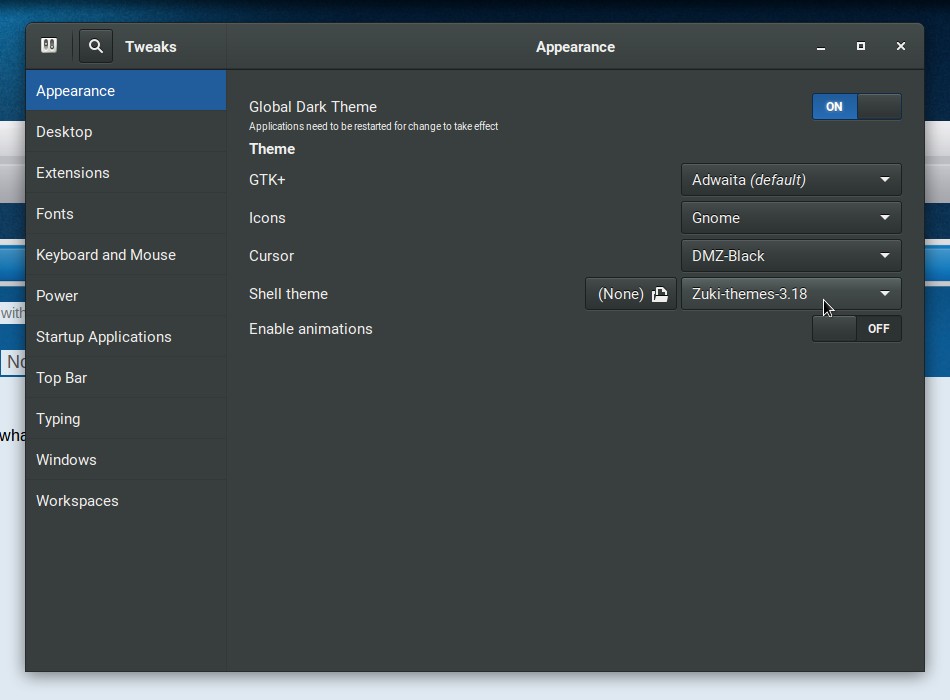The image size is (950, 700).
Task: Expand the Shell theme Zuki-themes dropdown
Action: [x=790, y=294]
